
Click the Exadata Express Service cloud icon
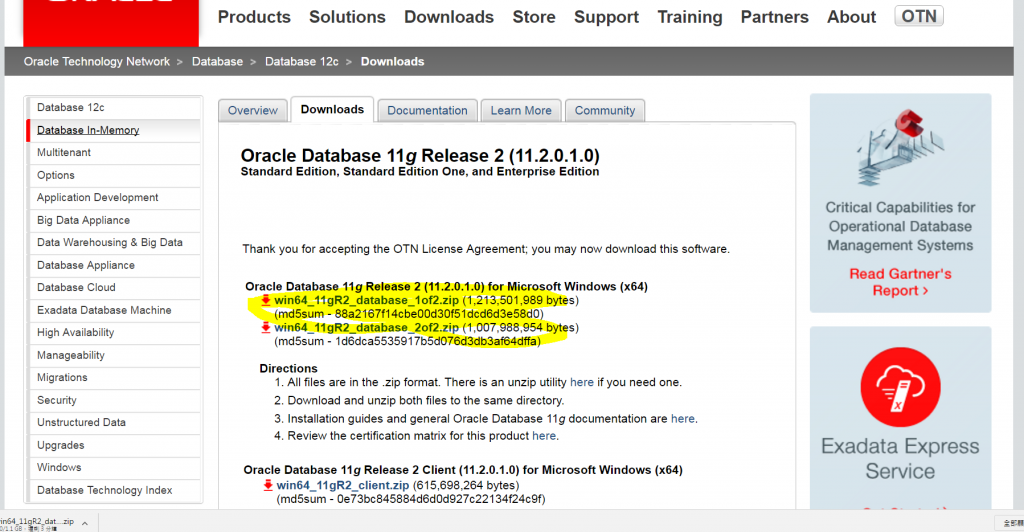coord(901,387)
